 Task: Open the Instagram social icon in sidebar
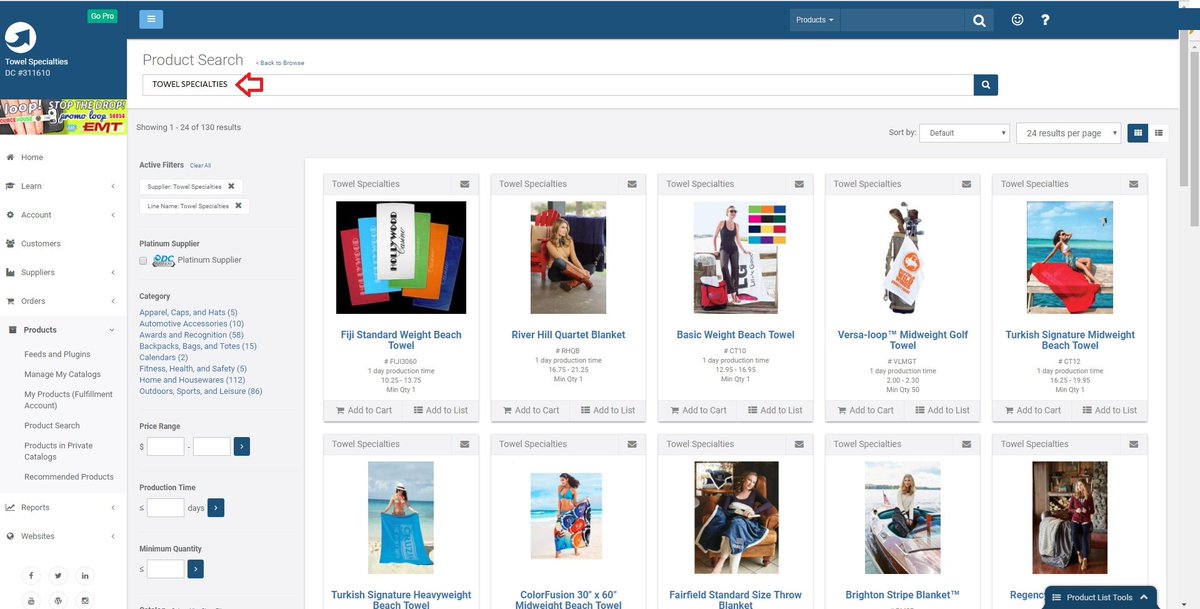(x=85, y=600)
